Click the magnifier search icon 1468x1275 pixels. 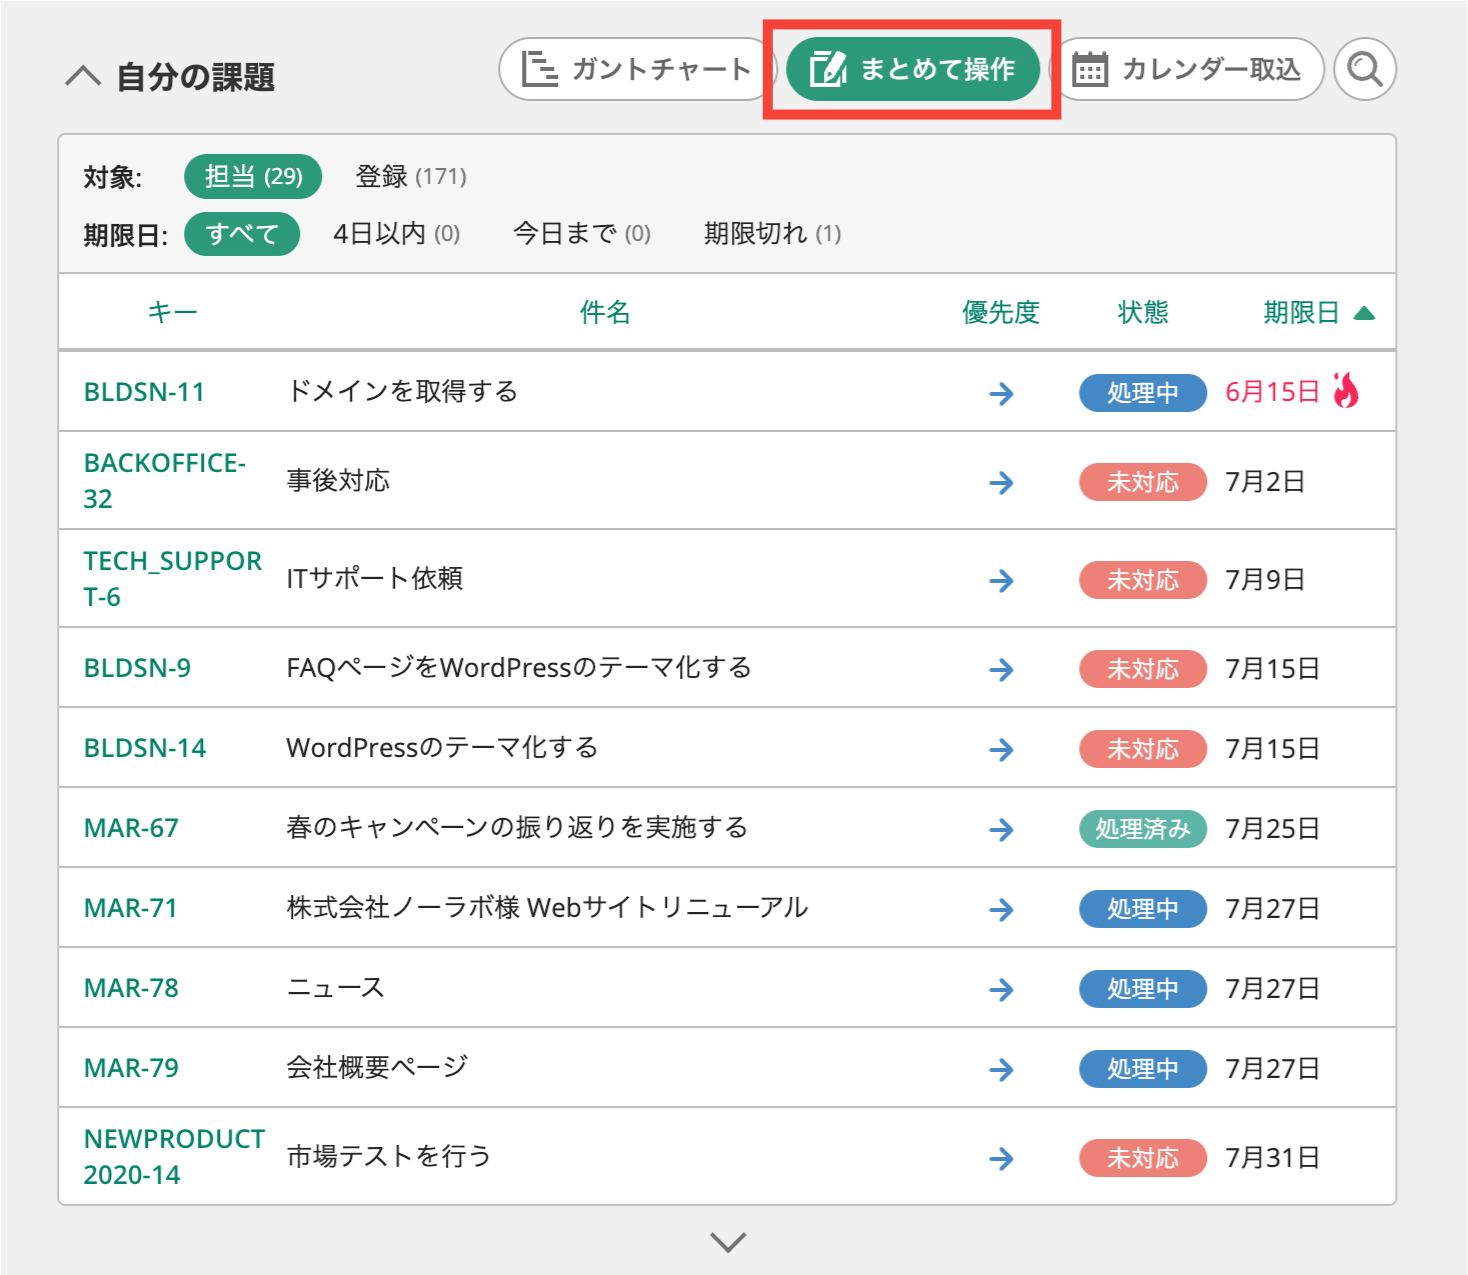pos(1365,69)
